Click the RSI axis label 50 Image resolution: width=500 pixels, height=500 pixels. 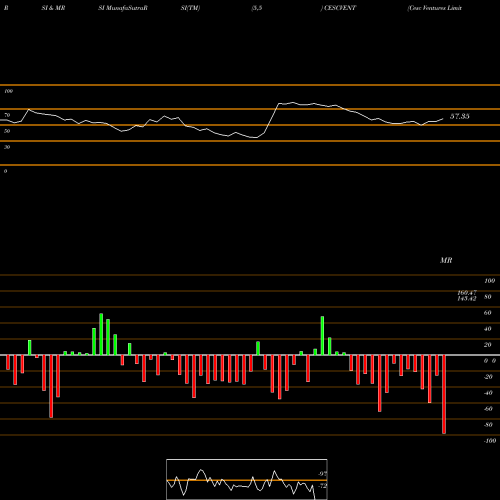pyautogui.click(x=7, y=131)
